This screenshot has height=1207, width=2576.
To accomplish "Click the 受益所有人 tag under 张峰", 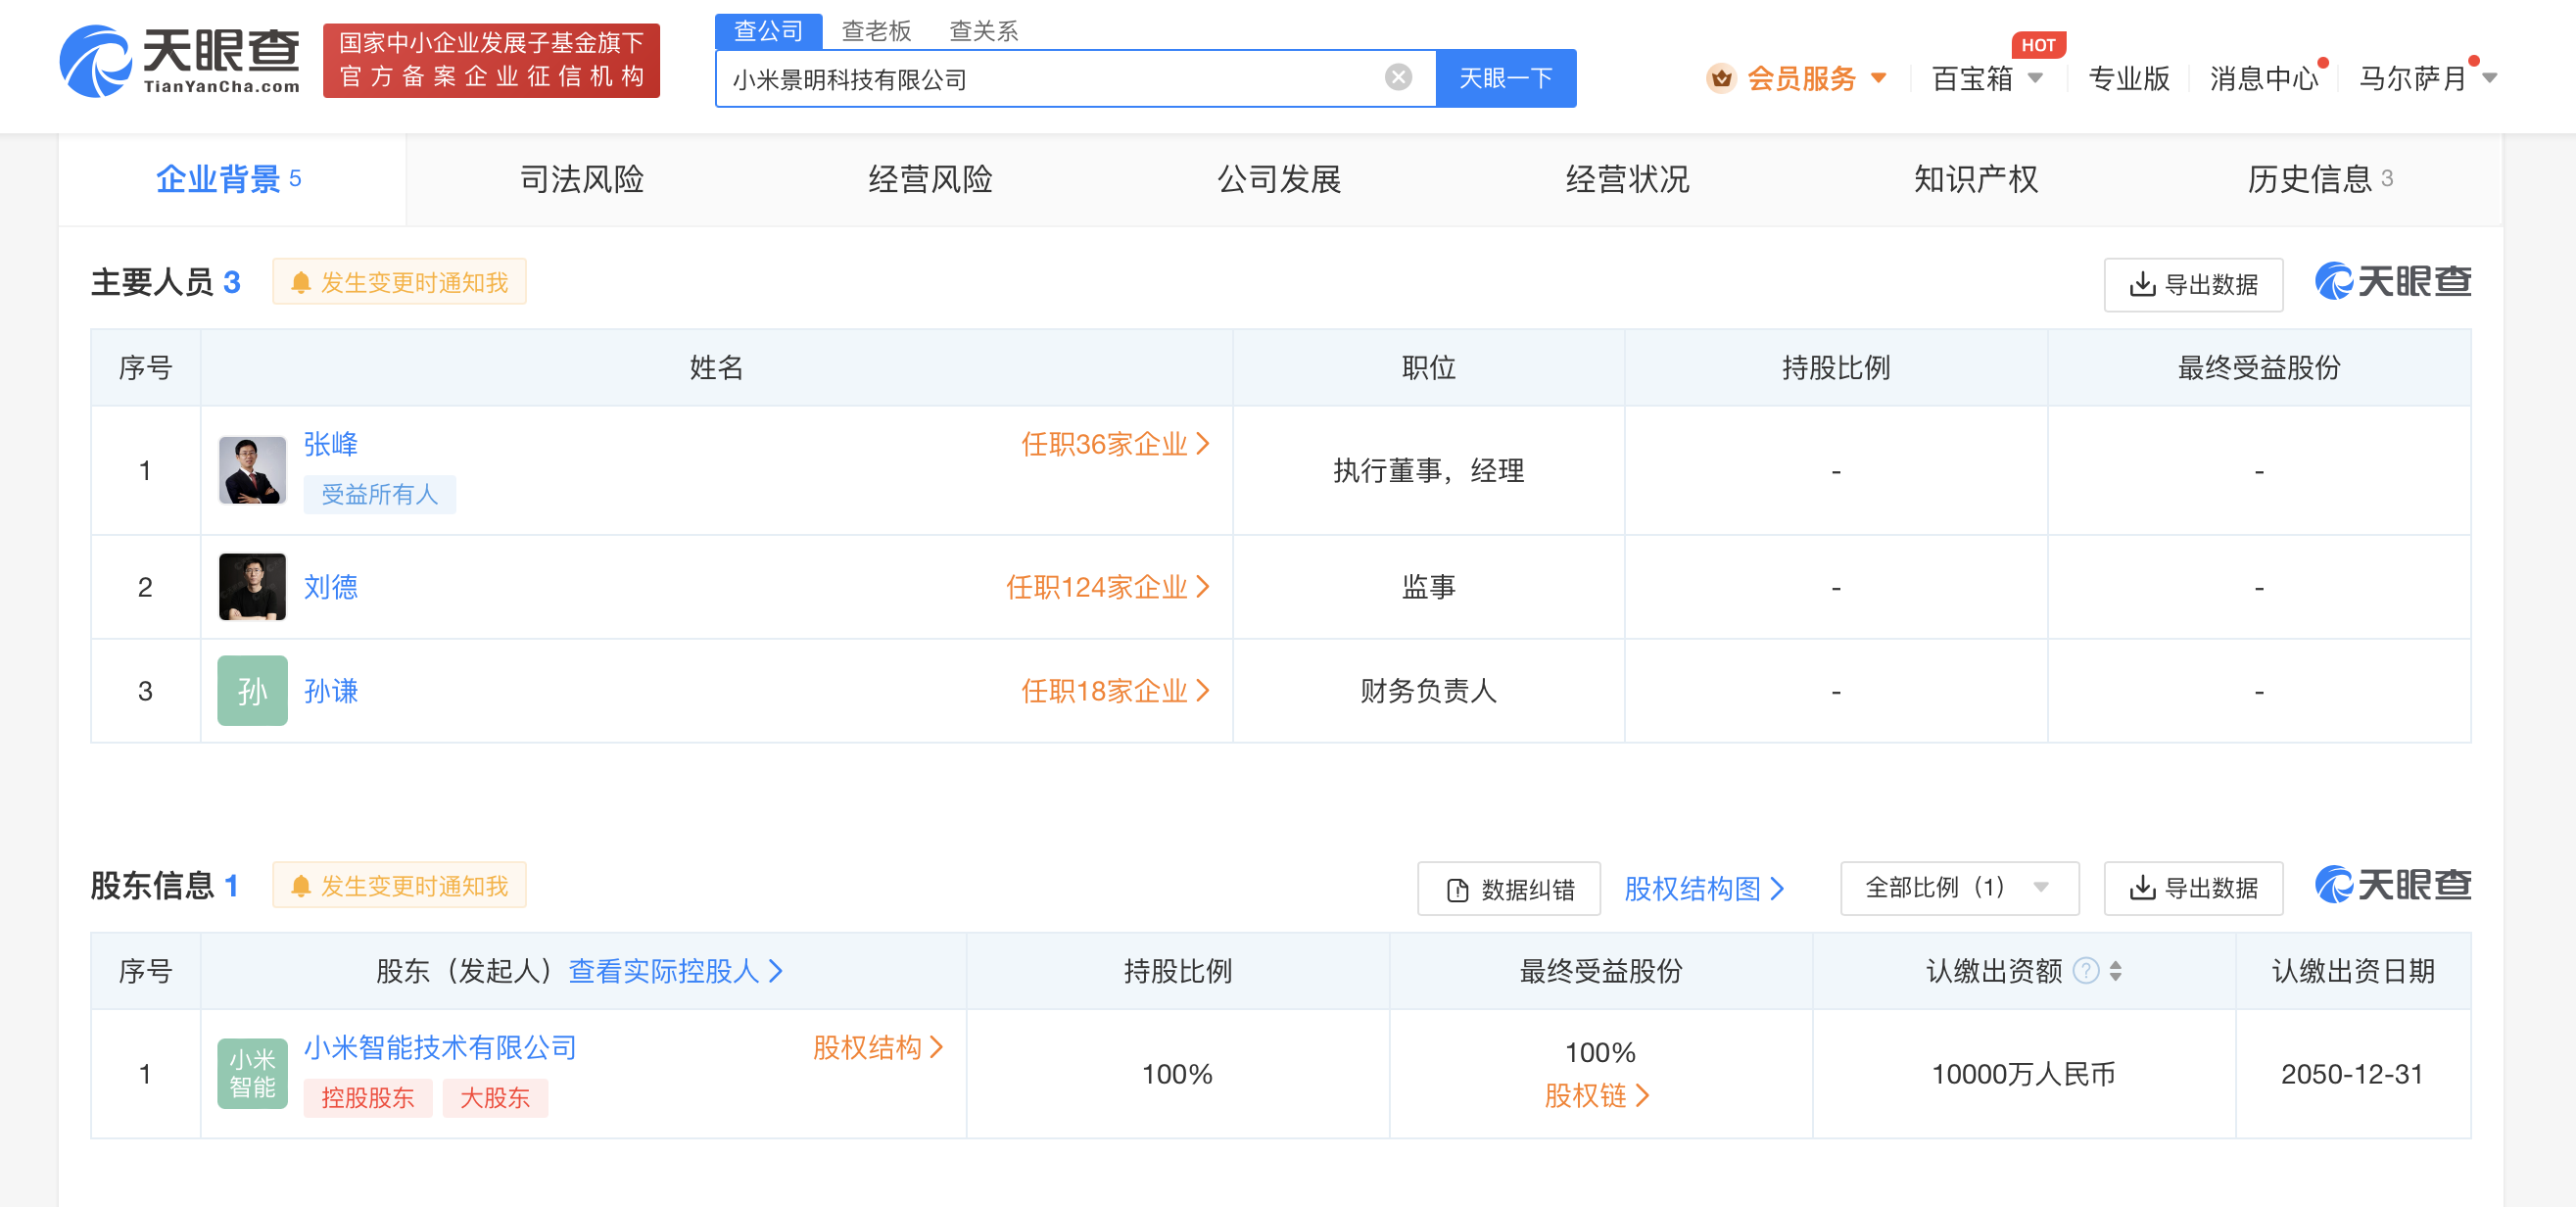I will click(379, 494).
